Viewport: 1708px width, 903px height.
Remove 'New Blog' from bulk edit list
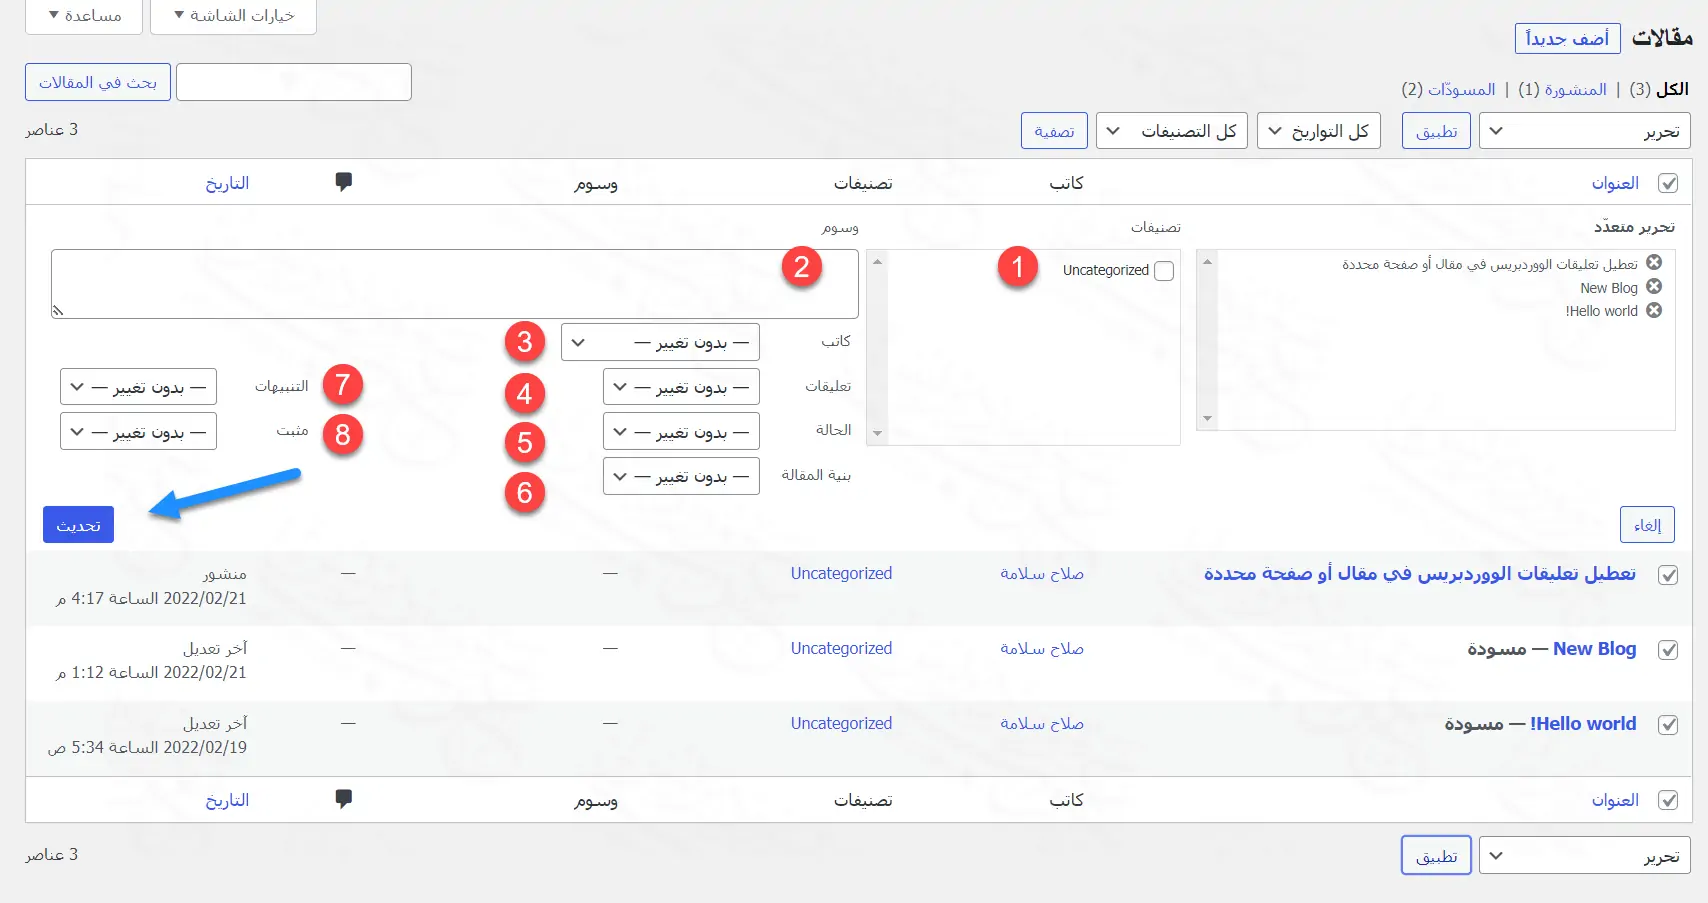(1654, 287)
